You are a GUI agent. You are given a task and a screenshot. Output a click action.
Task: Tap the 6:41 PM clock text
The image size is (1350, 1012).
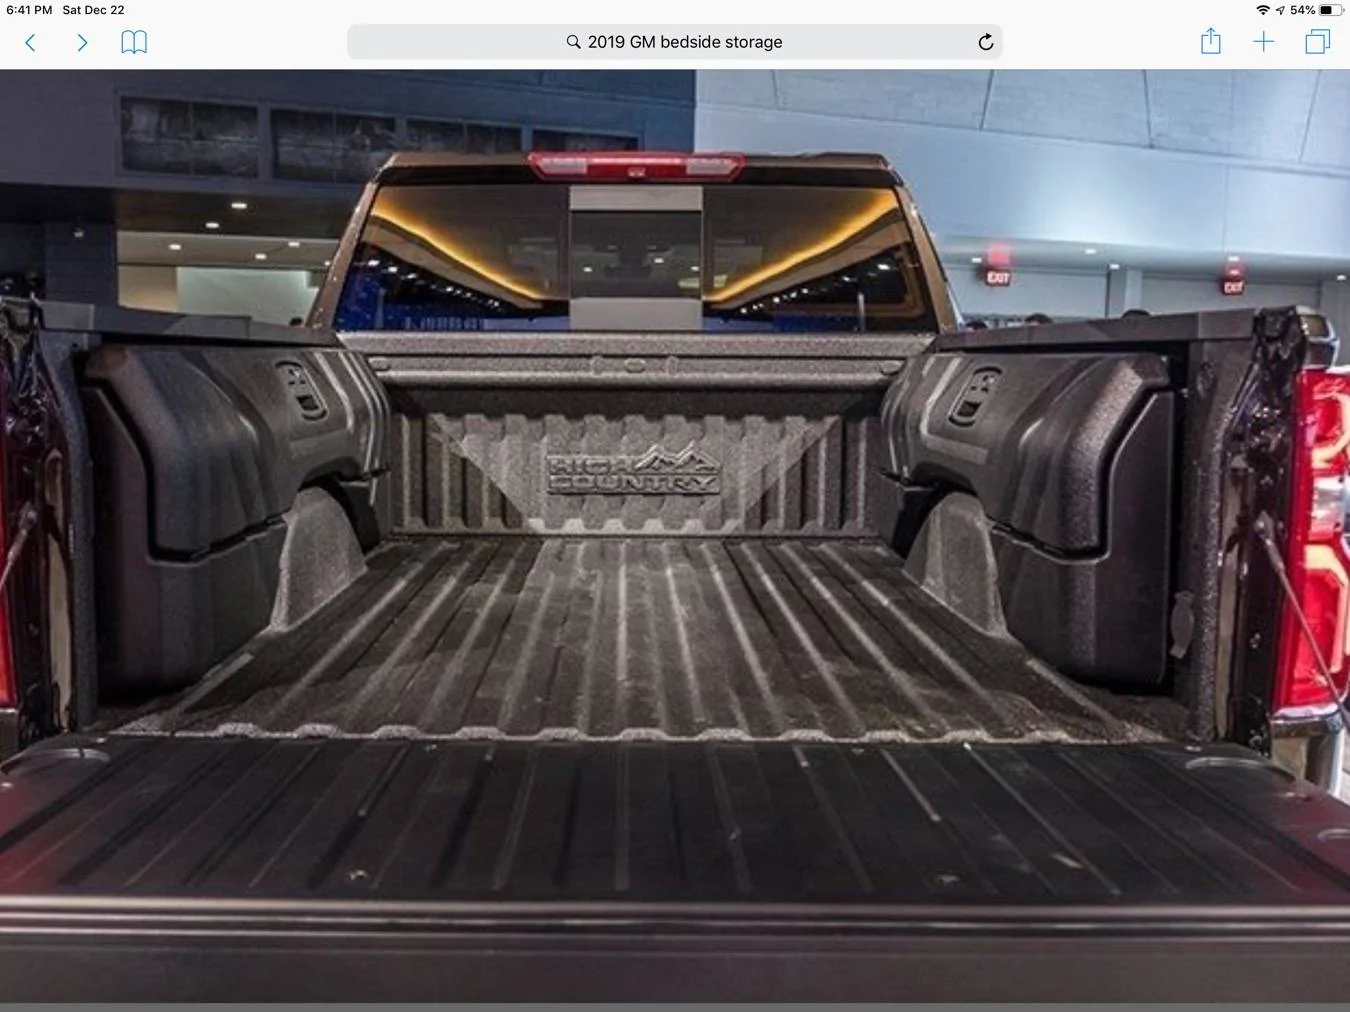coord(29,10)
